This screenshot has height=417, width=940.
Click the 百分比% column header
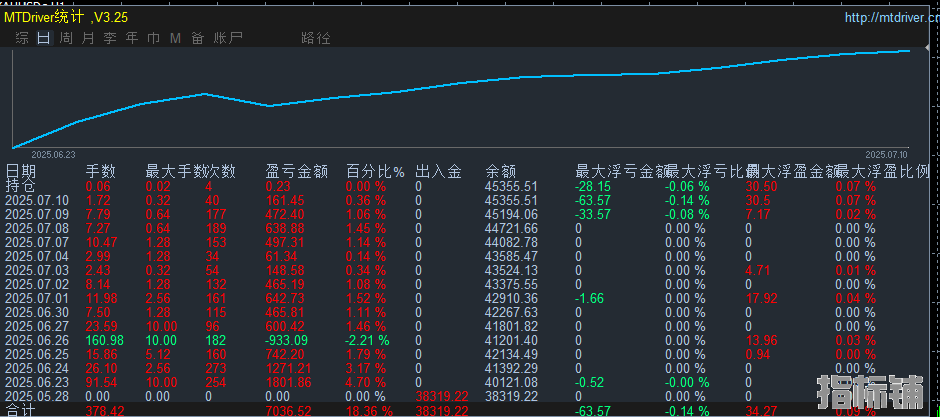pyautogui.click(x=376, y=172)
